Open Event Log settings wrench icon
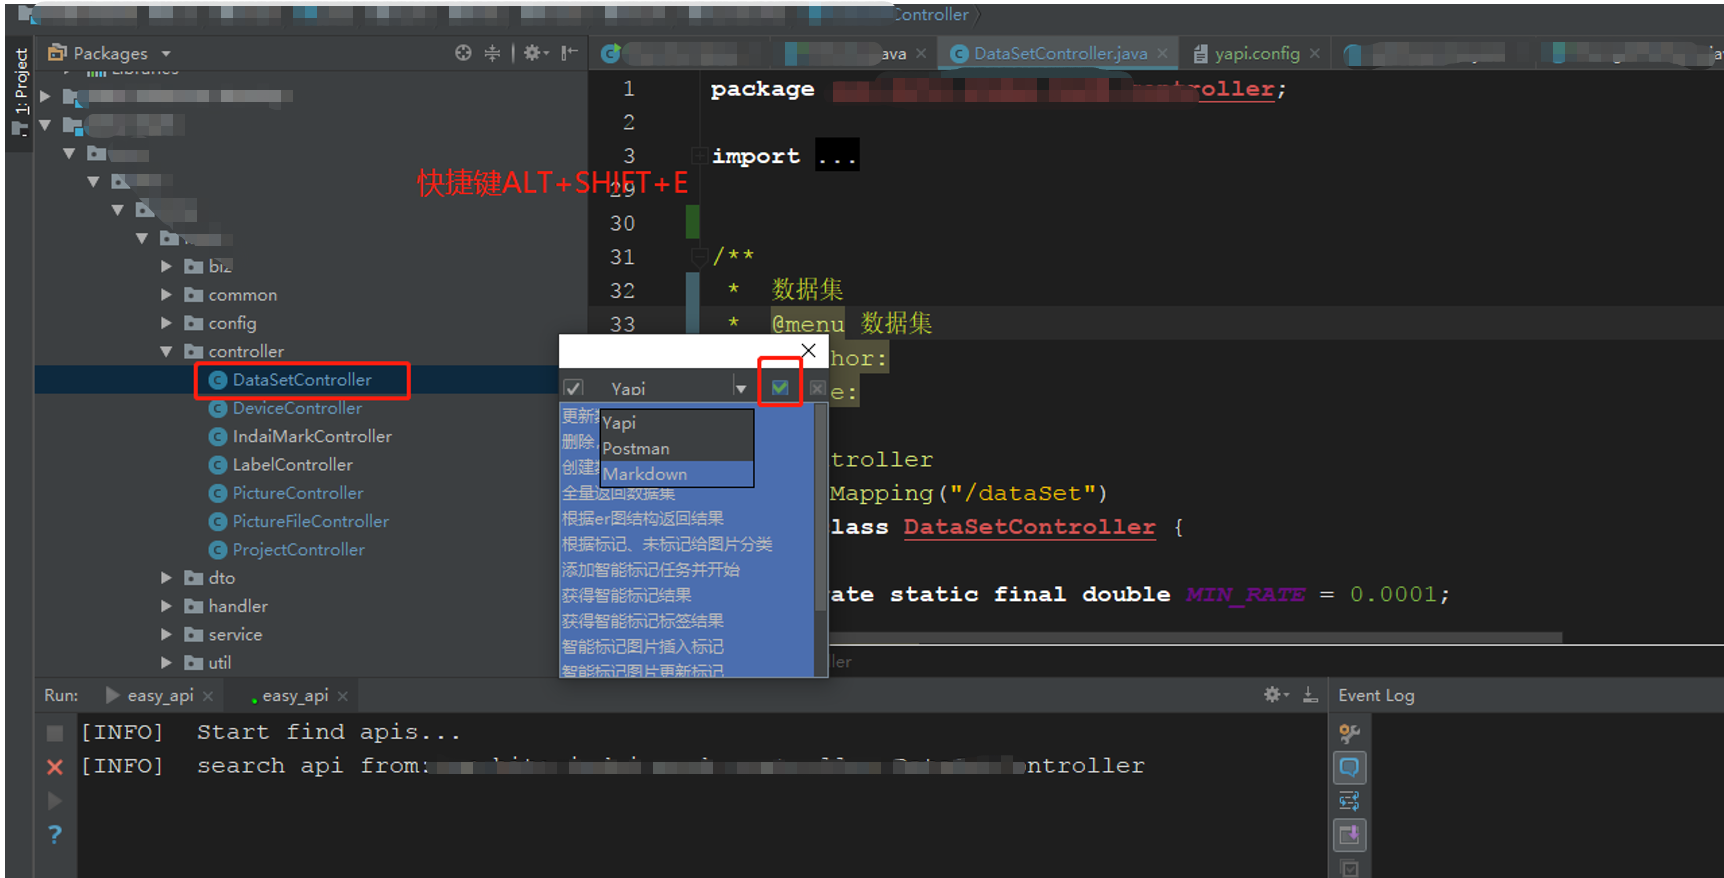Viewport: 1724px width, 878px height. point(1349,734)
